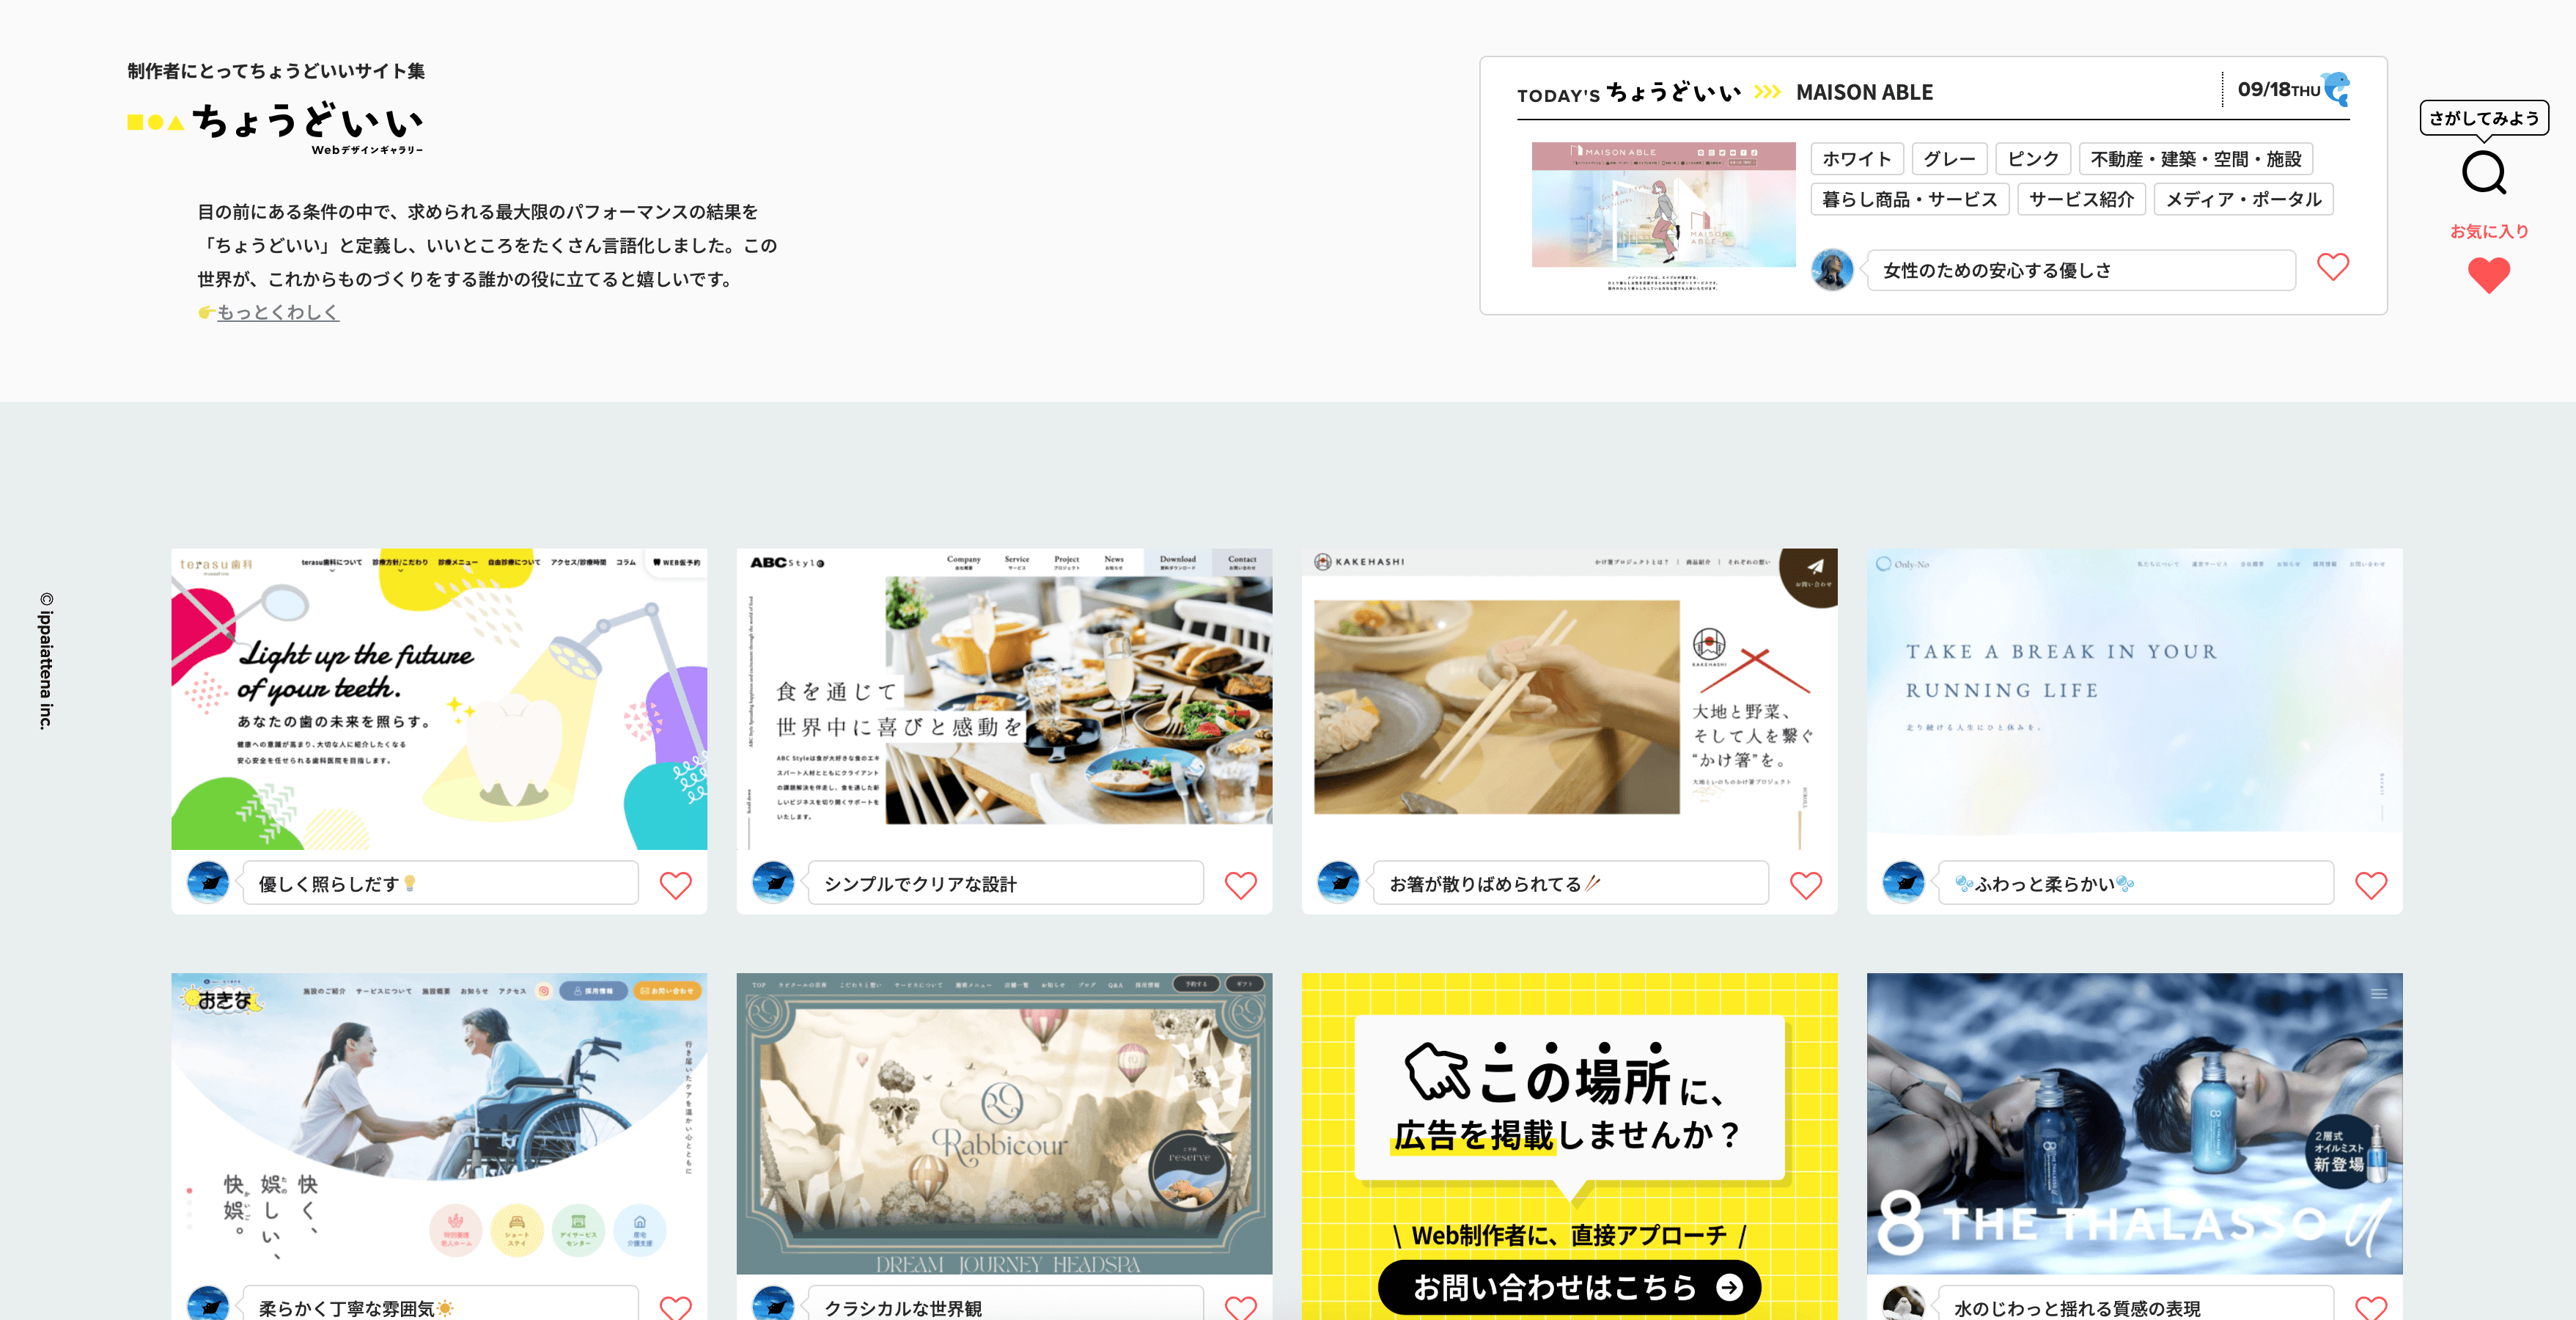Toggle heart on terasu dental card

pyautogui.click(x=675, y=885)
